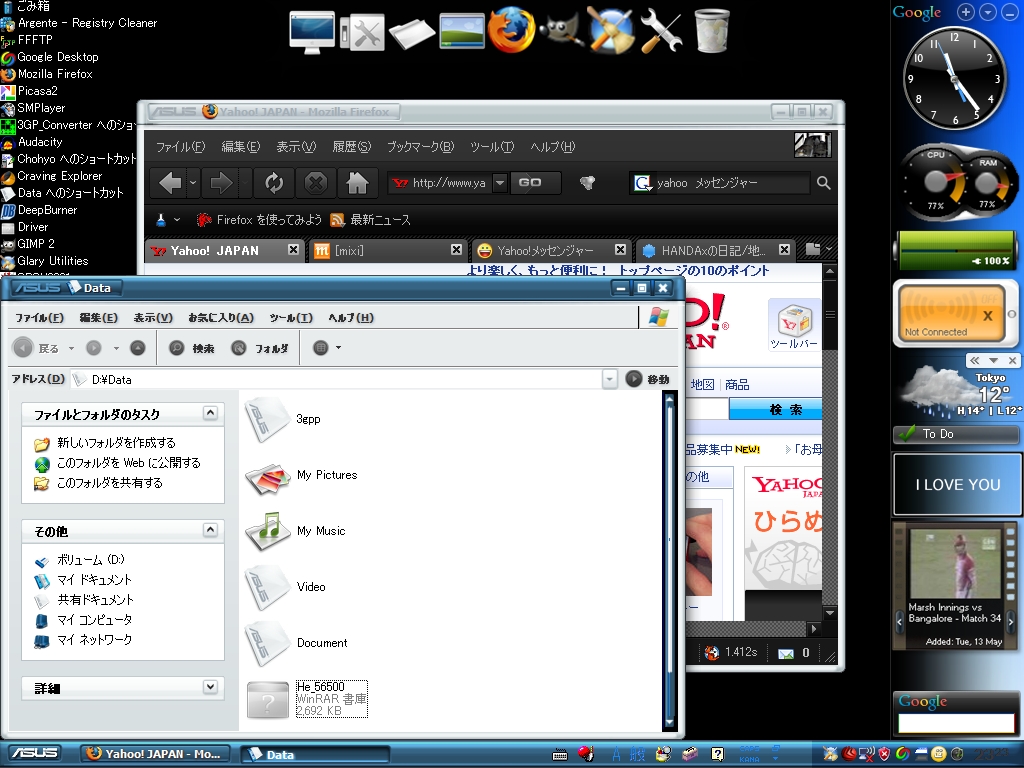Toggle Folders pane in Data window
Viewport: 1024px width, 768px height.
260,348
